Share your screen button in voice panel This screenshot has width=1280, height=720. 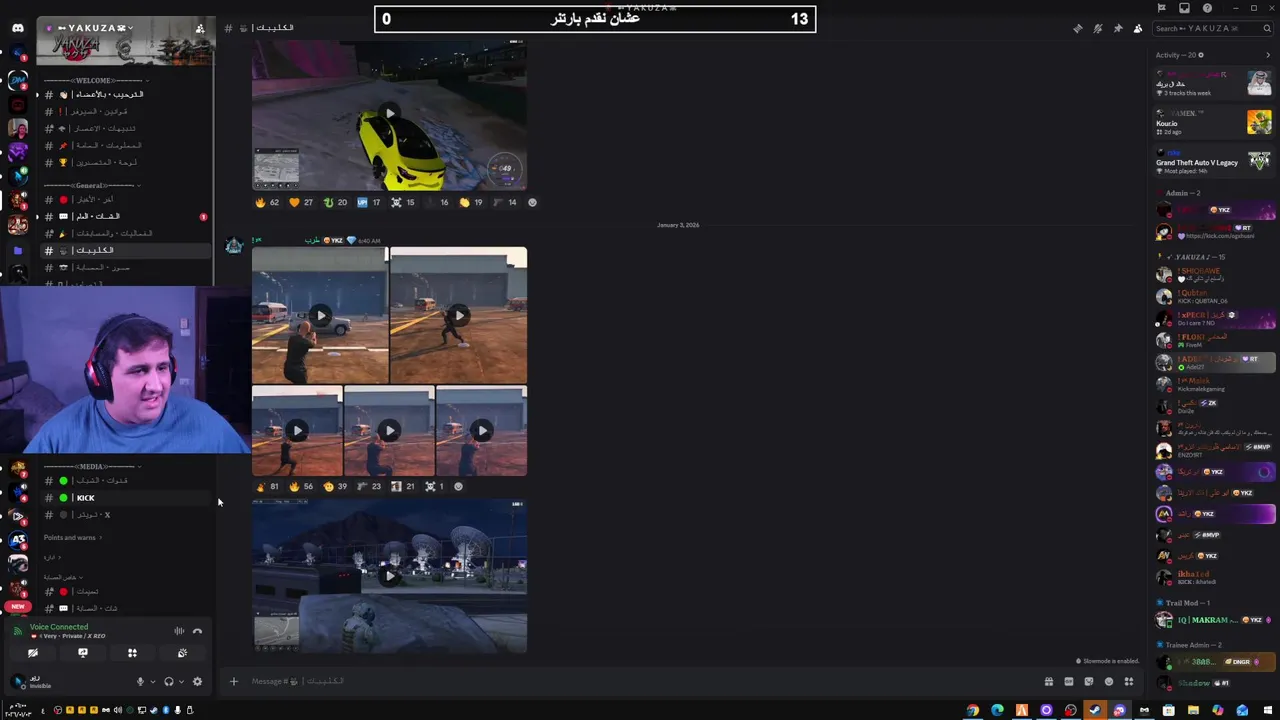click(x=83, y=653)
